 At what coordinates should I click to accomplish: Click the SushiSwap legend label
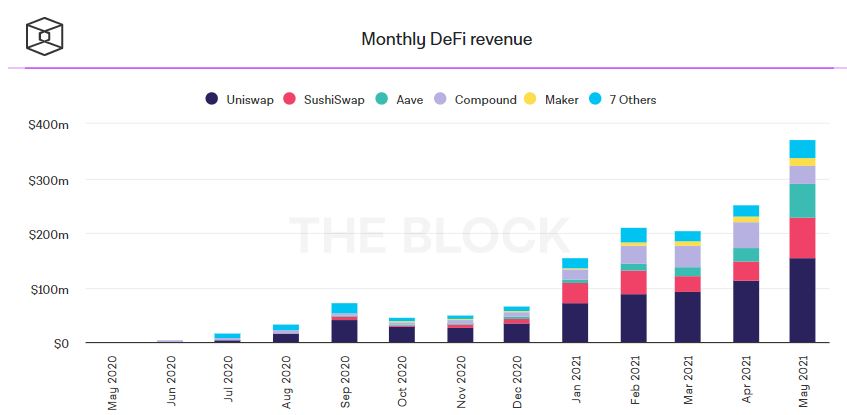click(334, 100)
